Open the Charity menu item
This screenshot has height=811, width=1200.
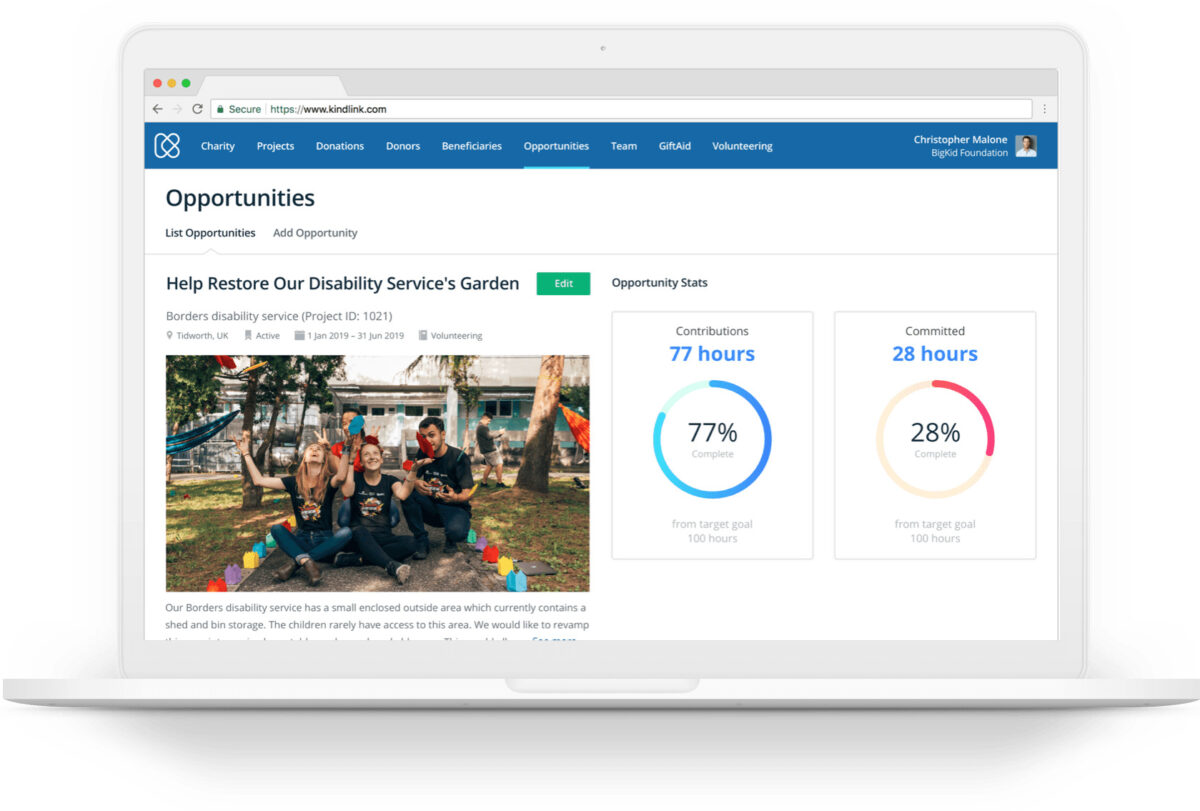click(217, 146)
